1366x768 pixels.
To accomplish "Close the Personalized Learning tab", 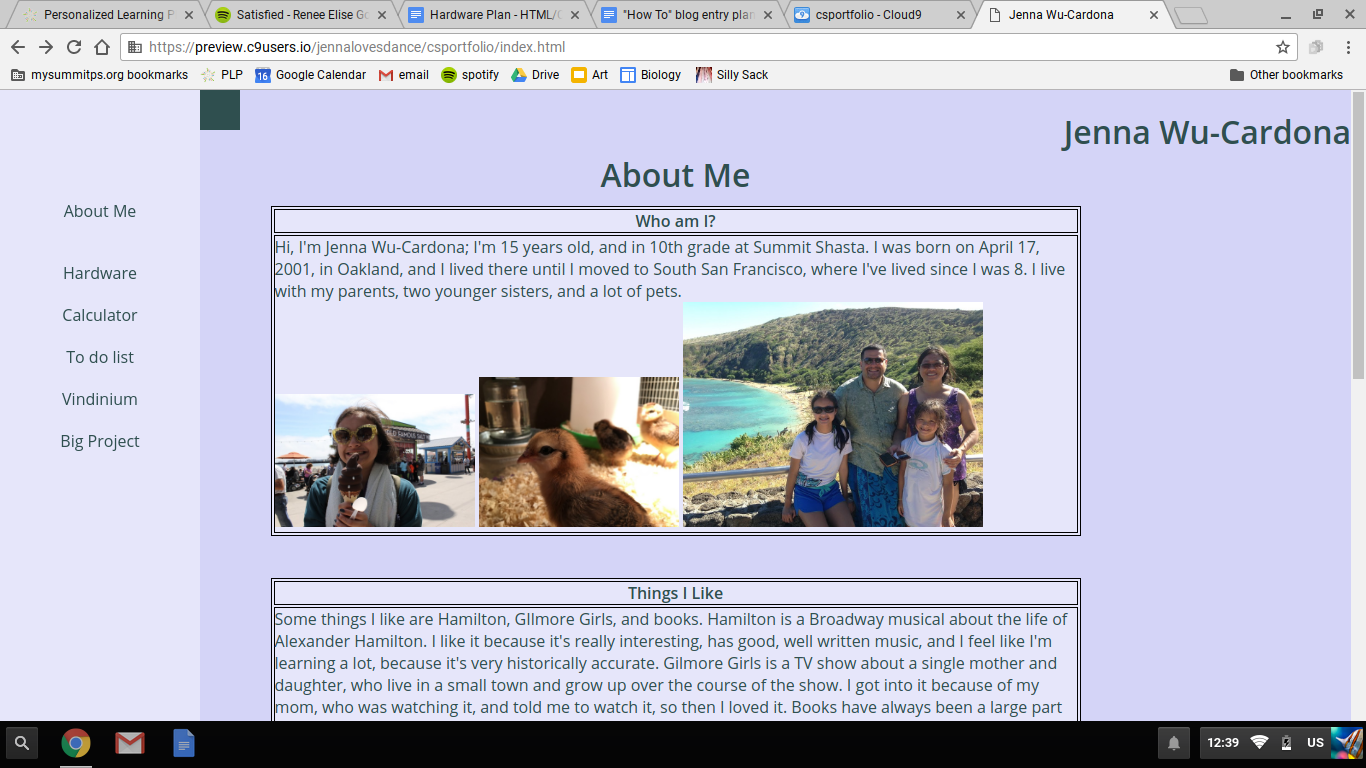I will (187, 15).
